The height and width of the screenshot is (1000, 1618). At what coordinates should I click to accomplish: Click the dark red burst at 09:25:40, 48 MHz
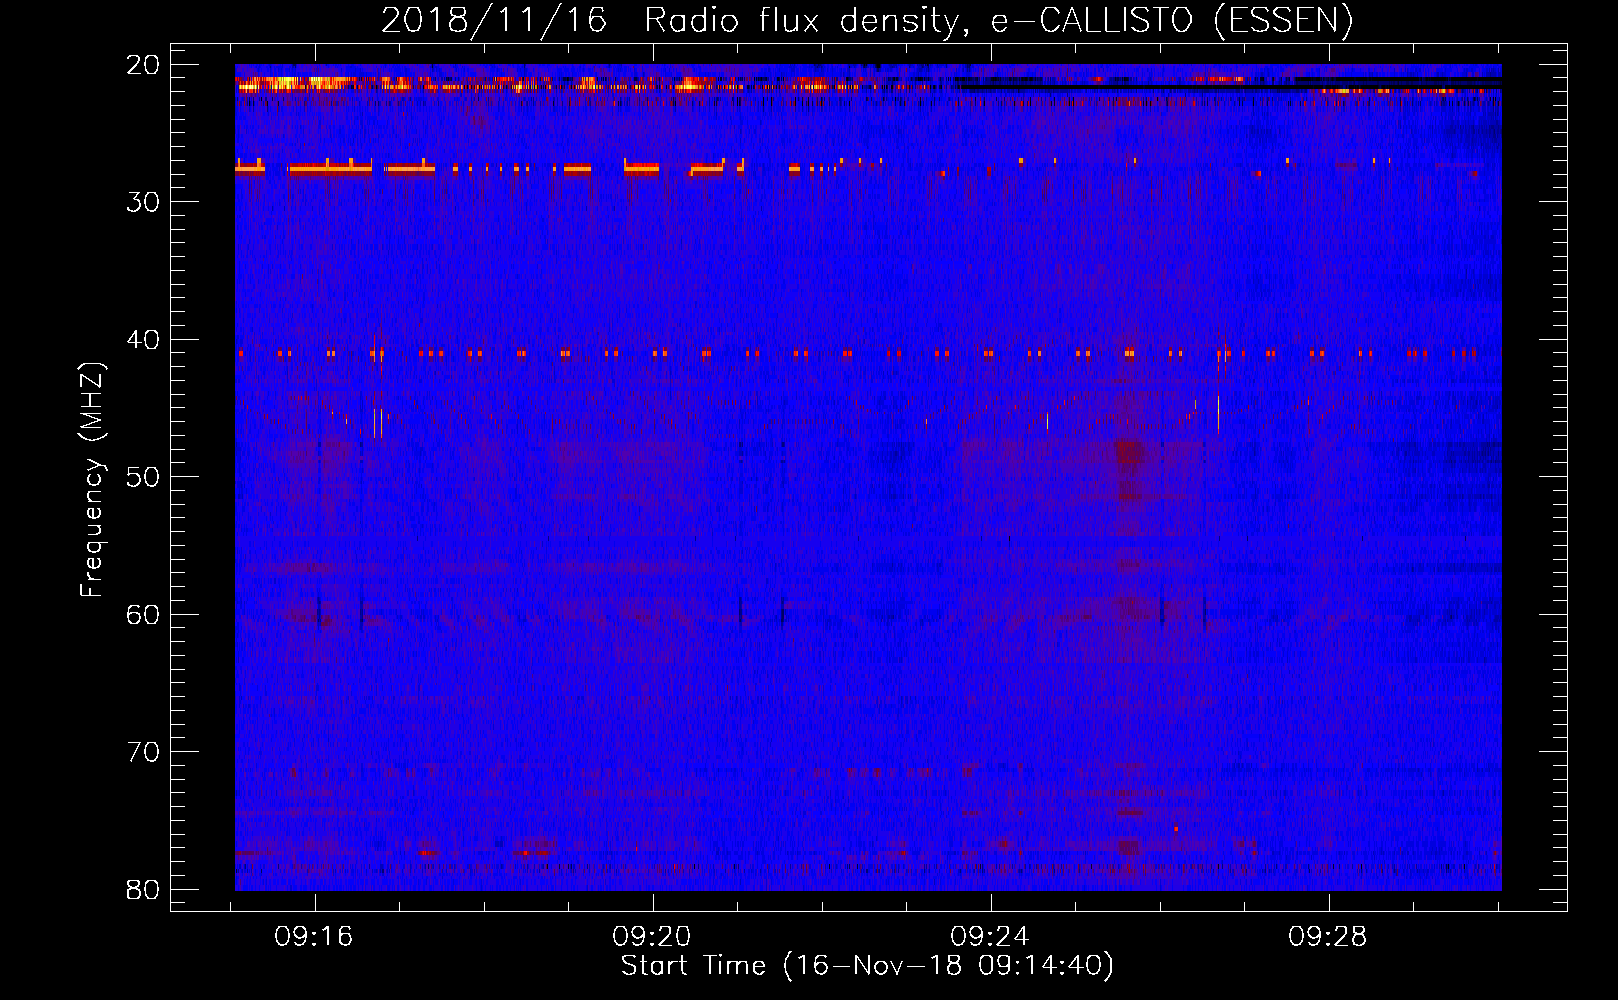pyautogui.click(x=1129, y=452)
